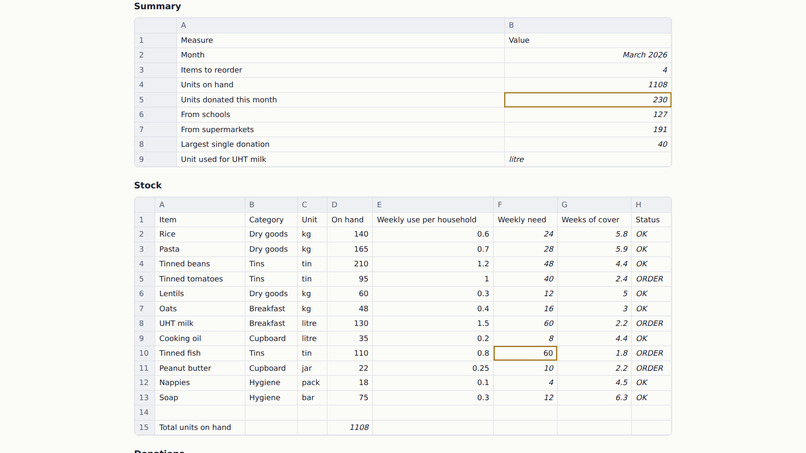Select Cooking oil category 'Cupboard' cell
The height and width of the screenshot is (453, 806).
[271, 338]
